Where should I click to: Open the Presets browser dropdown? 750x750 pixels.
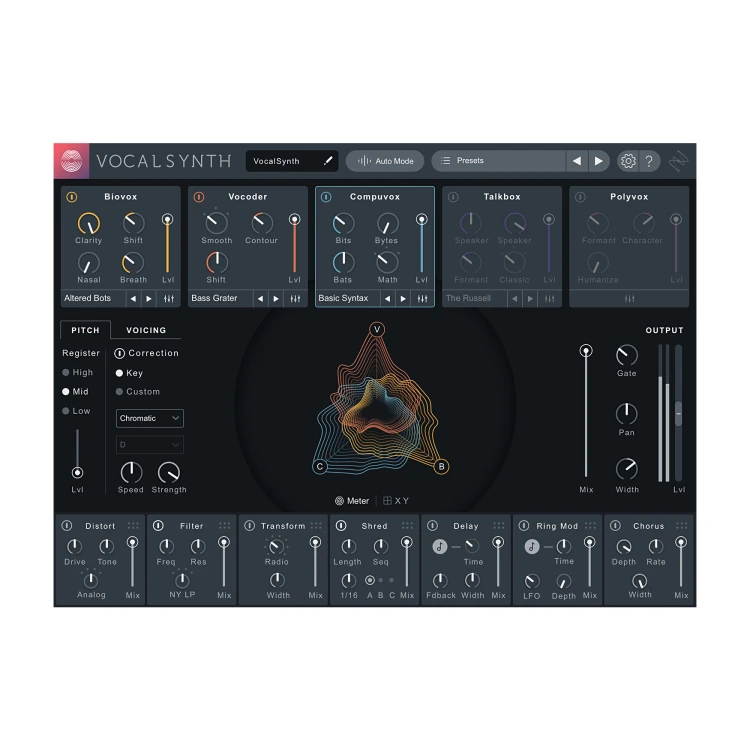pyautogui.click(x=498, y=161)
